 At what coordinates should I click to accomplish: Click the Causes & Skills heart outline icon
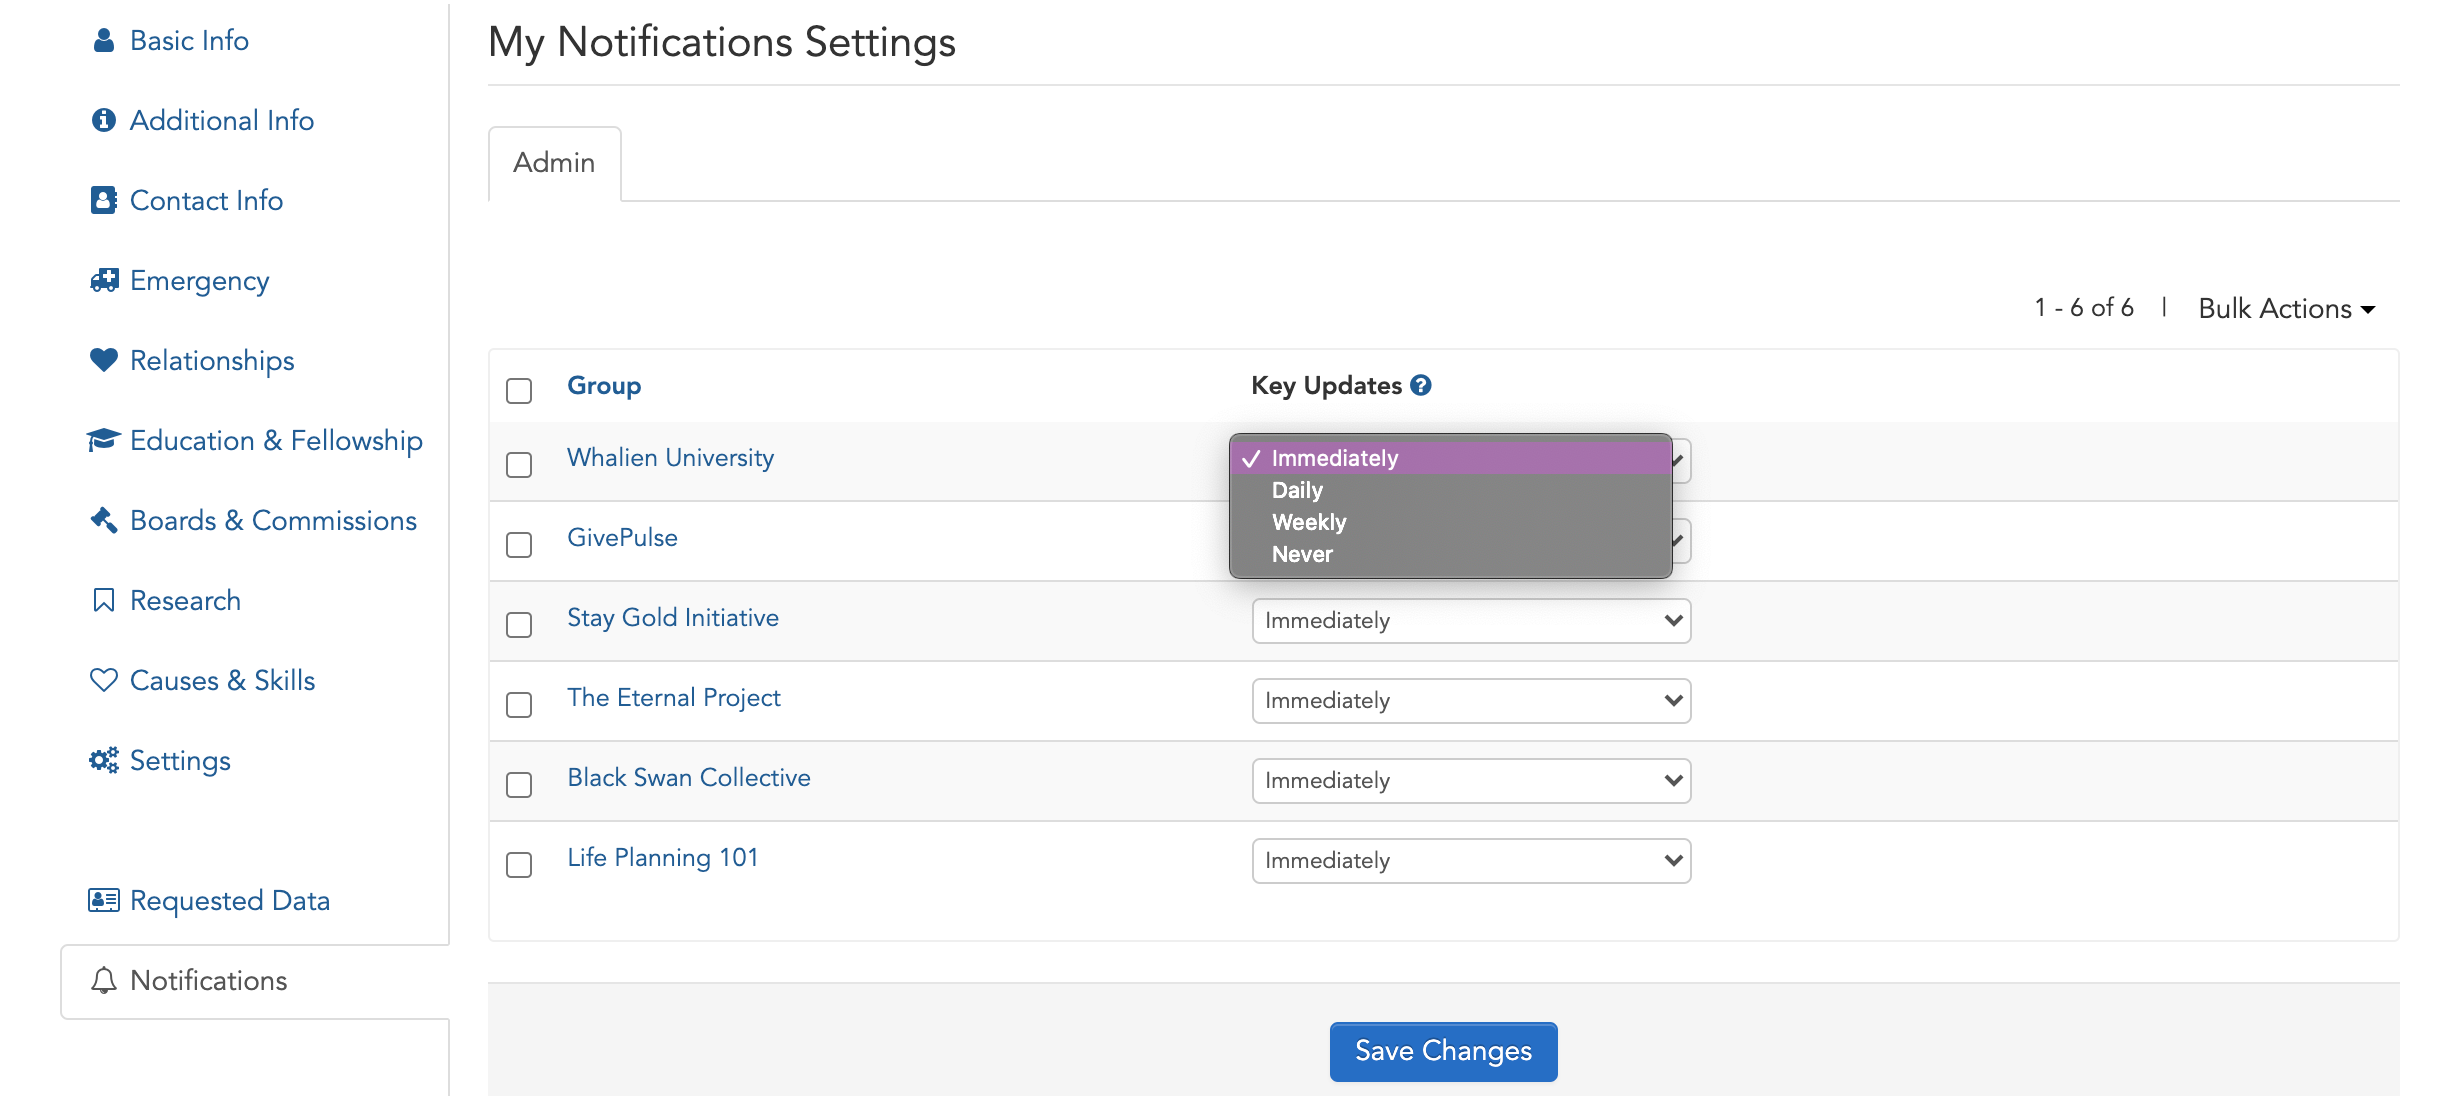(103, 680)
